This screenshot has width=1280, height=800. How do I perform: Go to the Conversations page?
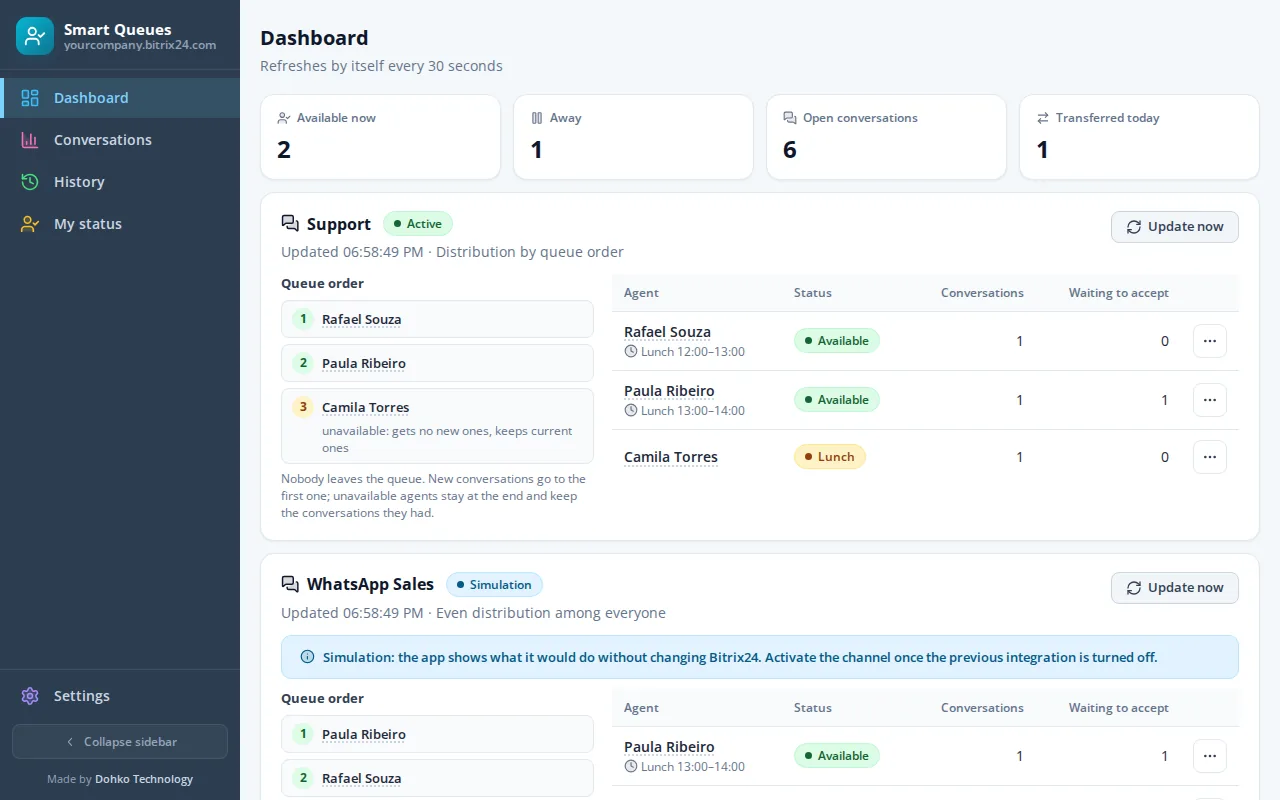(120, 140)
